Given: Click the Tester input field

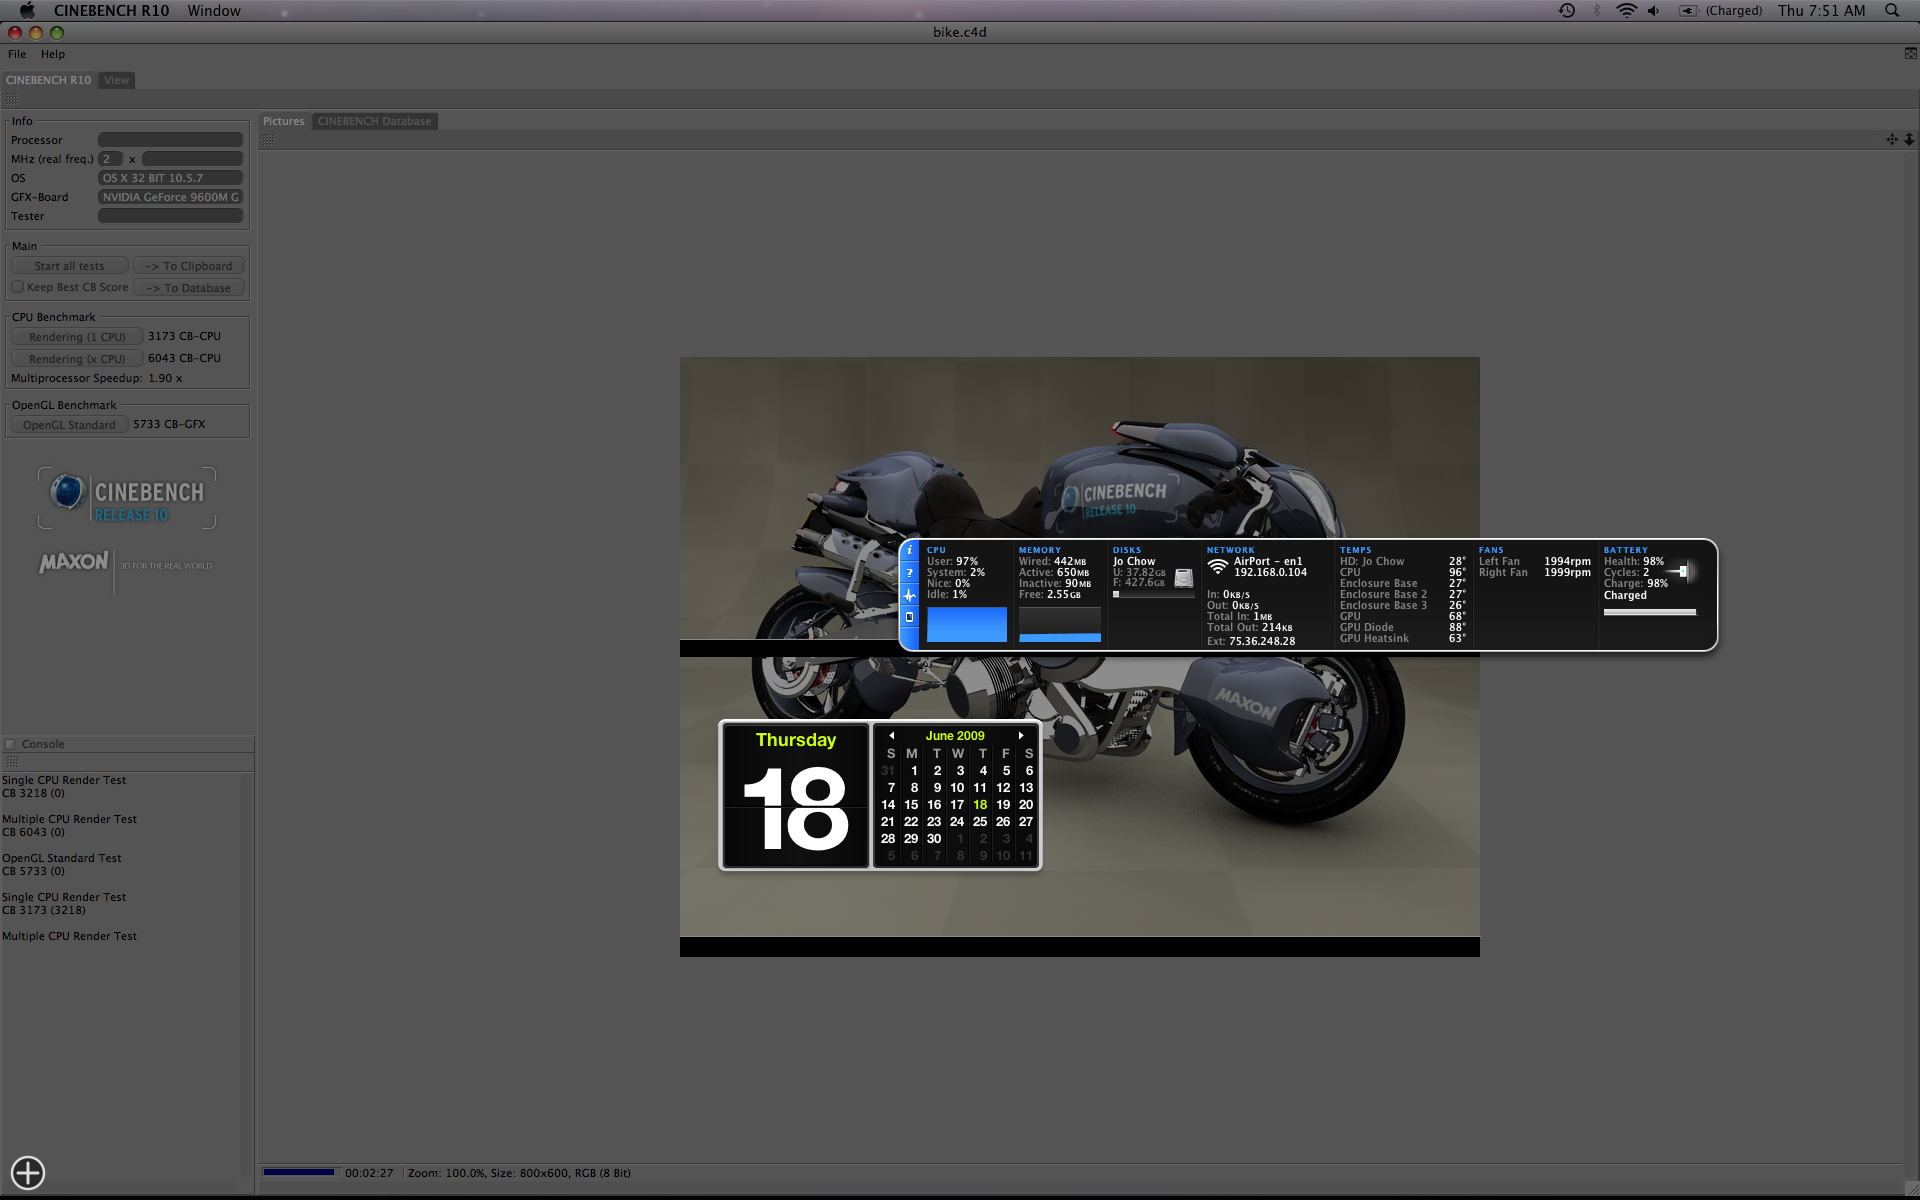Looking at the screenshot, I should coord(170,216).
